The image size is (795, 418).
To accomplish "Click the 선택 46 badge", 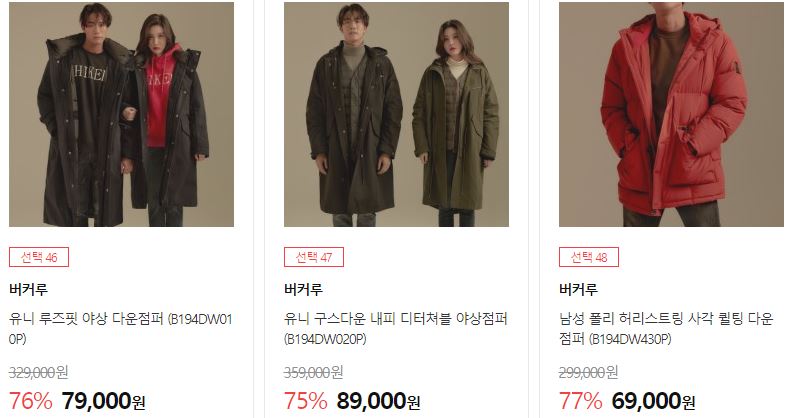I will (x=39, y=257).
